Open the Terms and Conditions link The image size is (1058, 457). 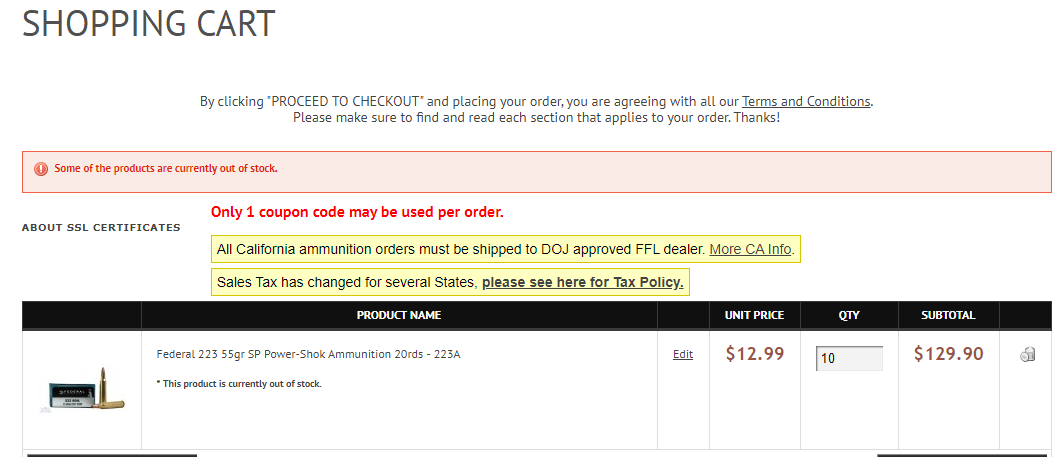(806, 101)
